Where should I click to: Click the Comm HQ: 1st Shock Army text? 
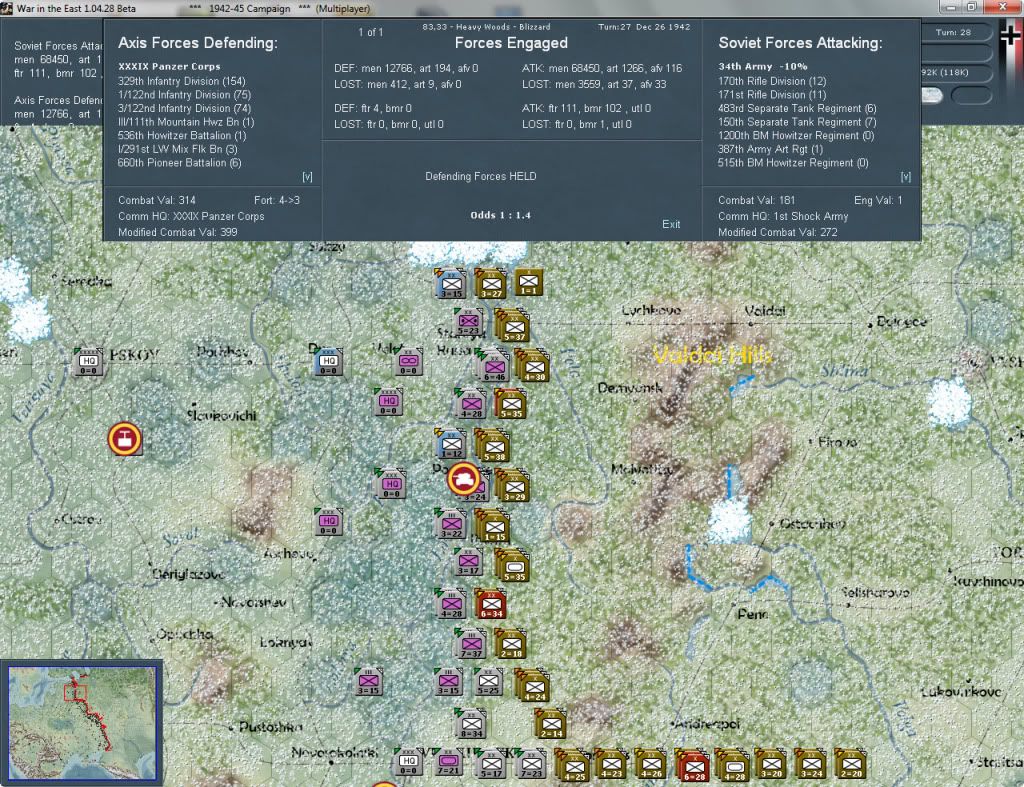[x=783, y=216]
